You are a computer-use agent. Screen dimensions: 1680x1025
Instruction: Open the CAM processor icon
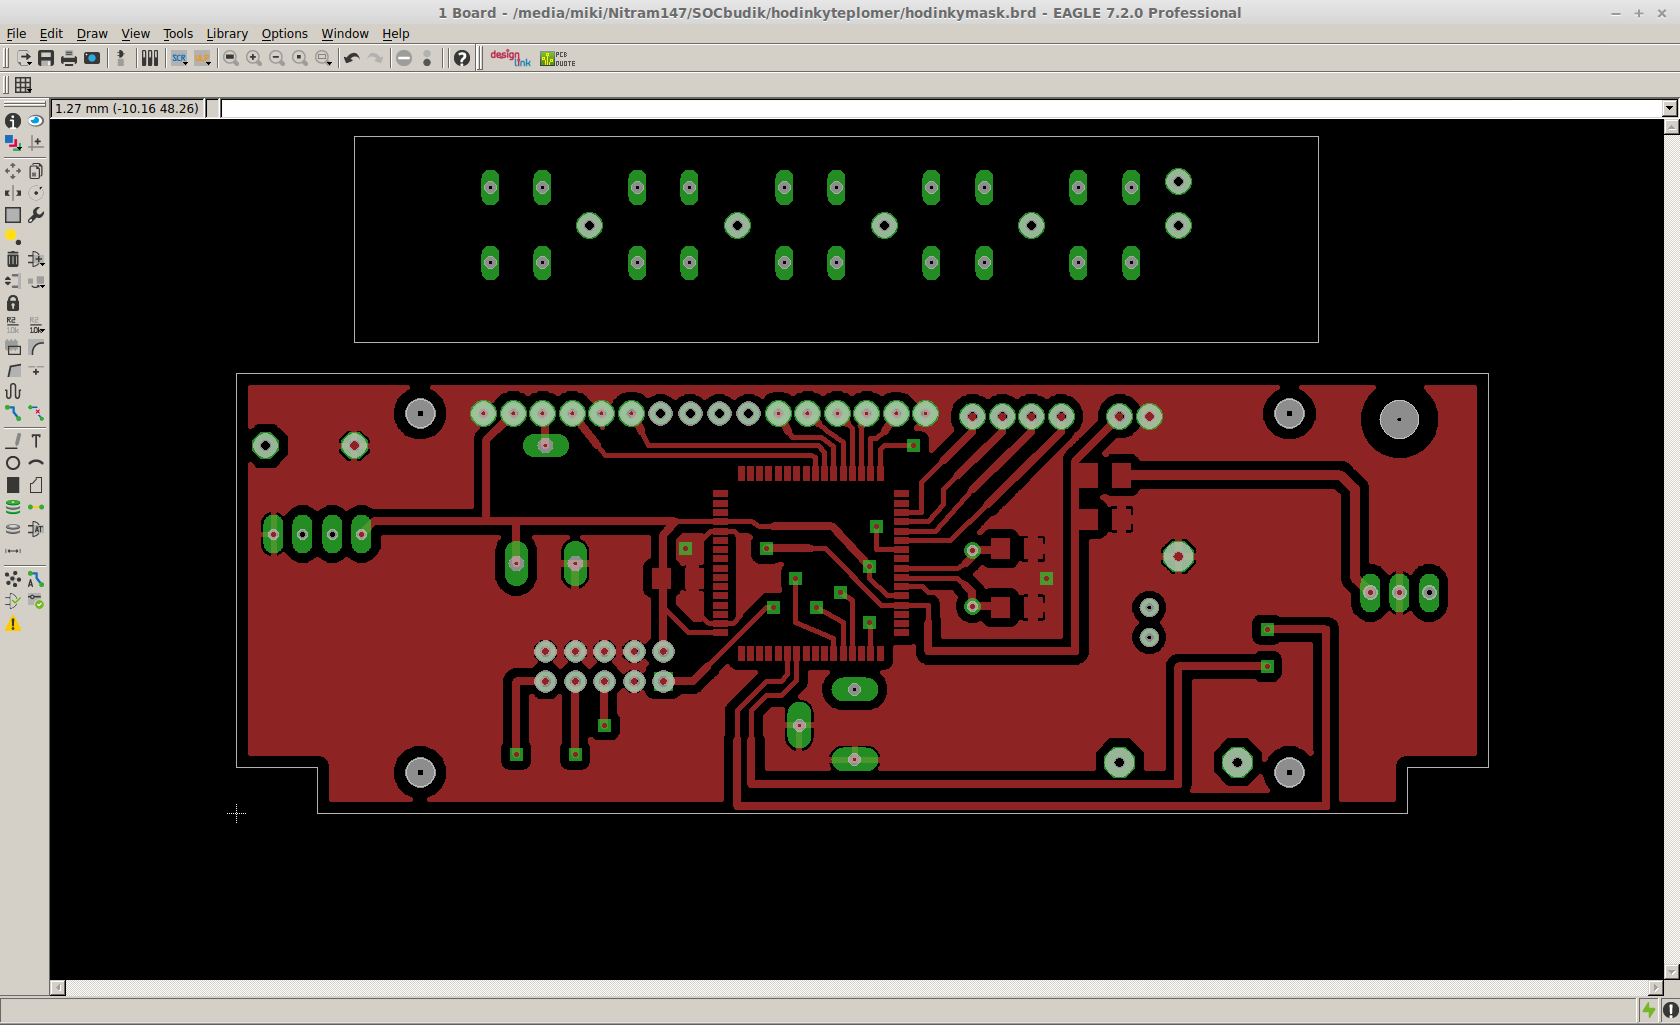pos(92,58)
